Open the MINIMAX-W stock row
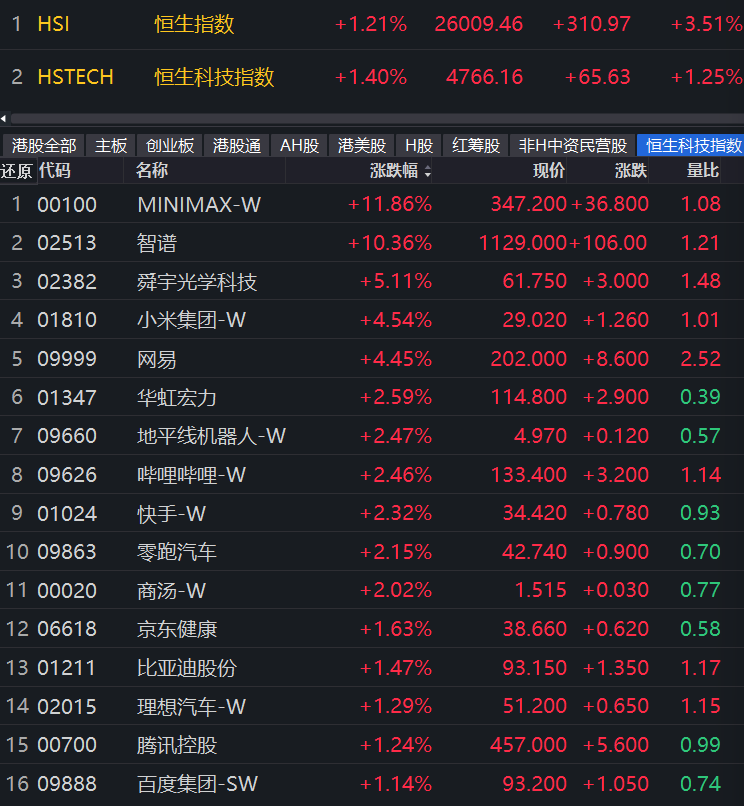744x806 pixels. 372,204
